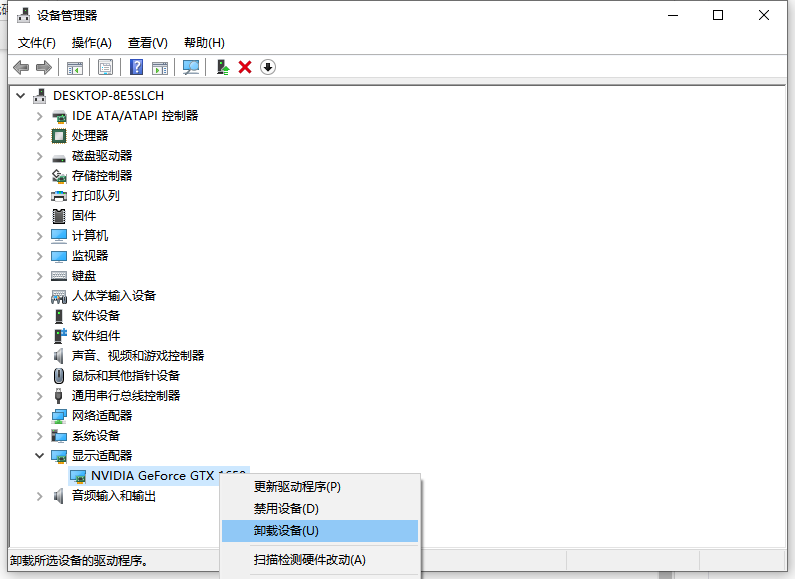
Task: Click the down-arrow disable device toolbar icon
Action: tap(268, 67)
